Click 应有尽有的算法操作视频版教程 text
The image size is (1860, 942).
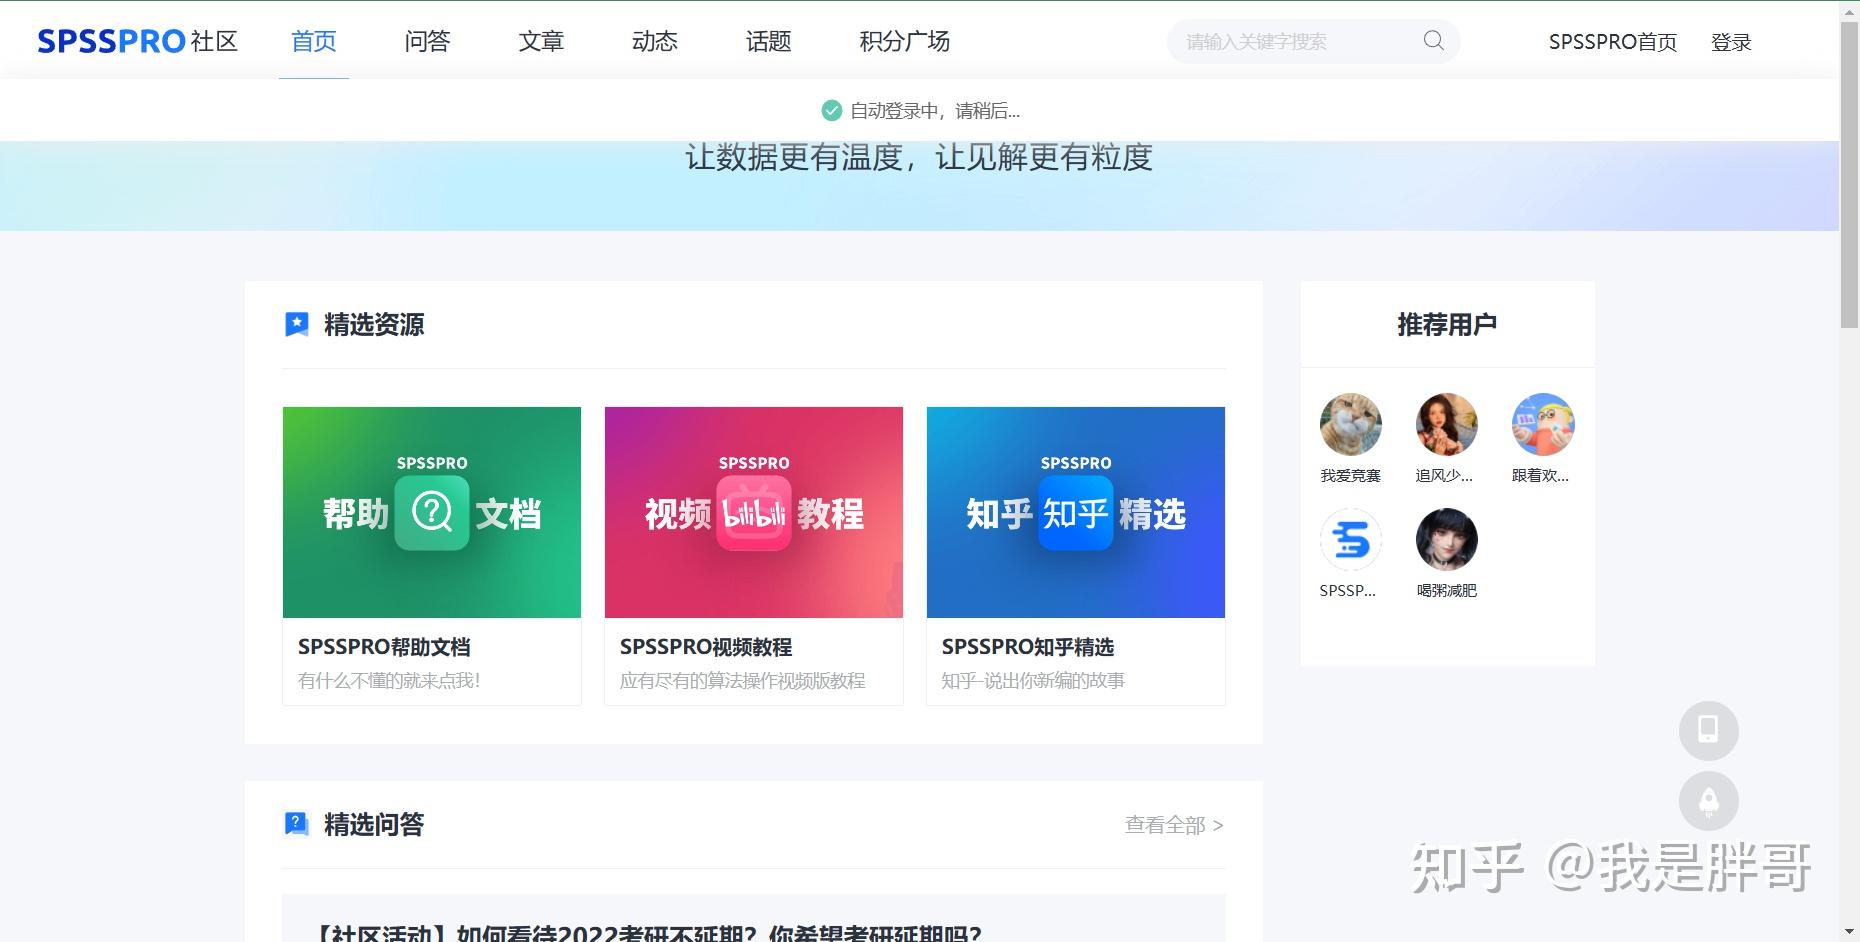tap(742, 681)
